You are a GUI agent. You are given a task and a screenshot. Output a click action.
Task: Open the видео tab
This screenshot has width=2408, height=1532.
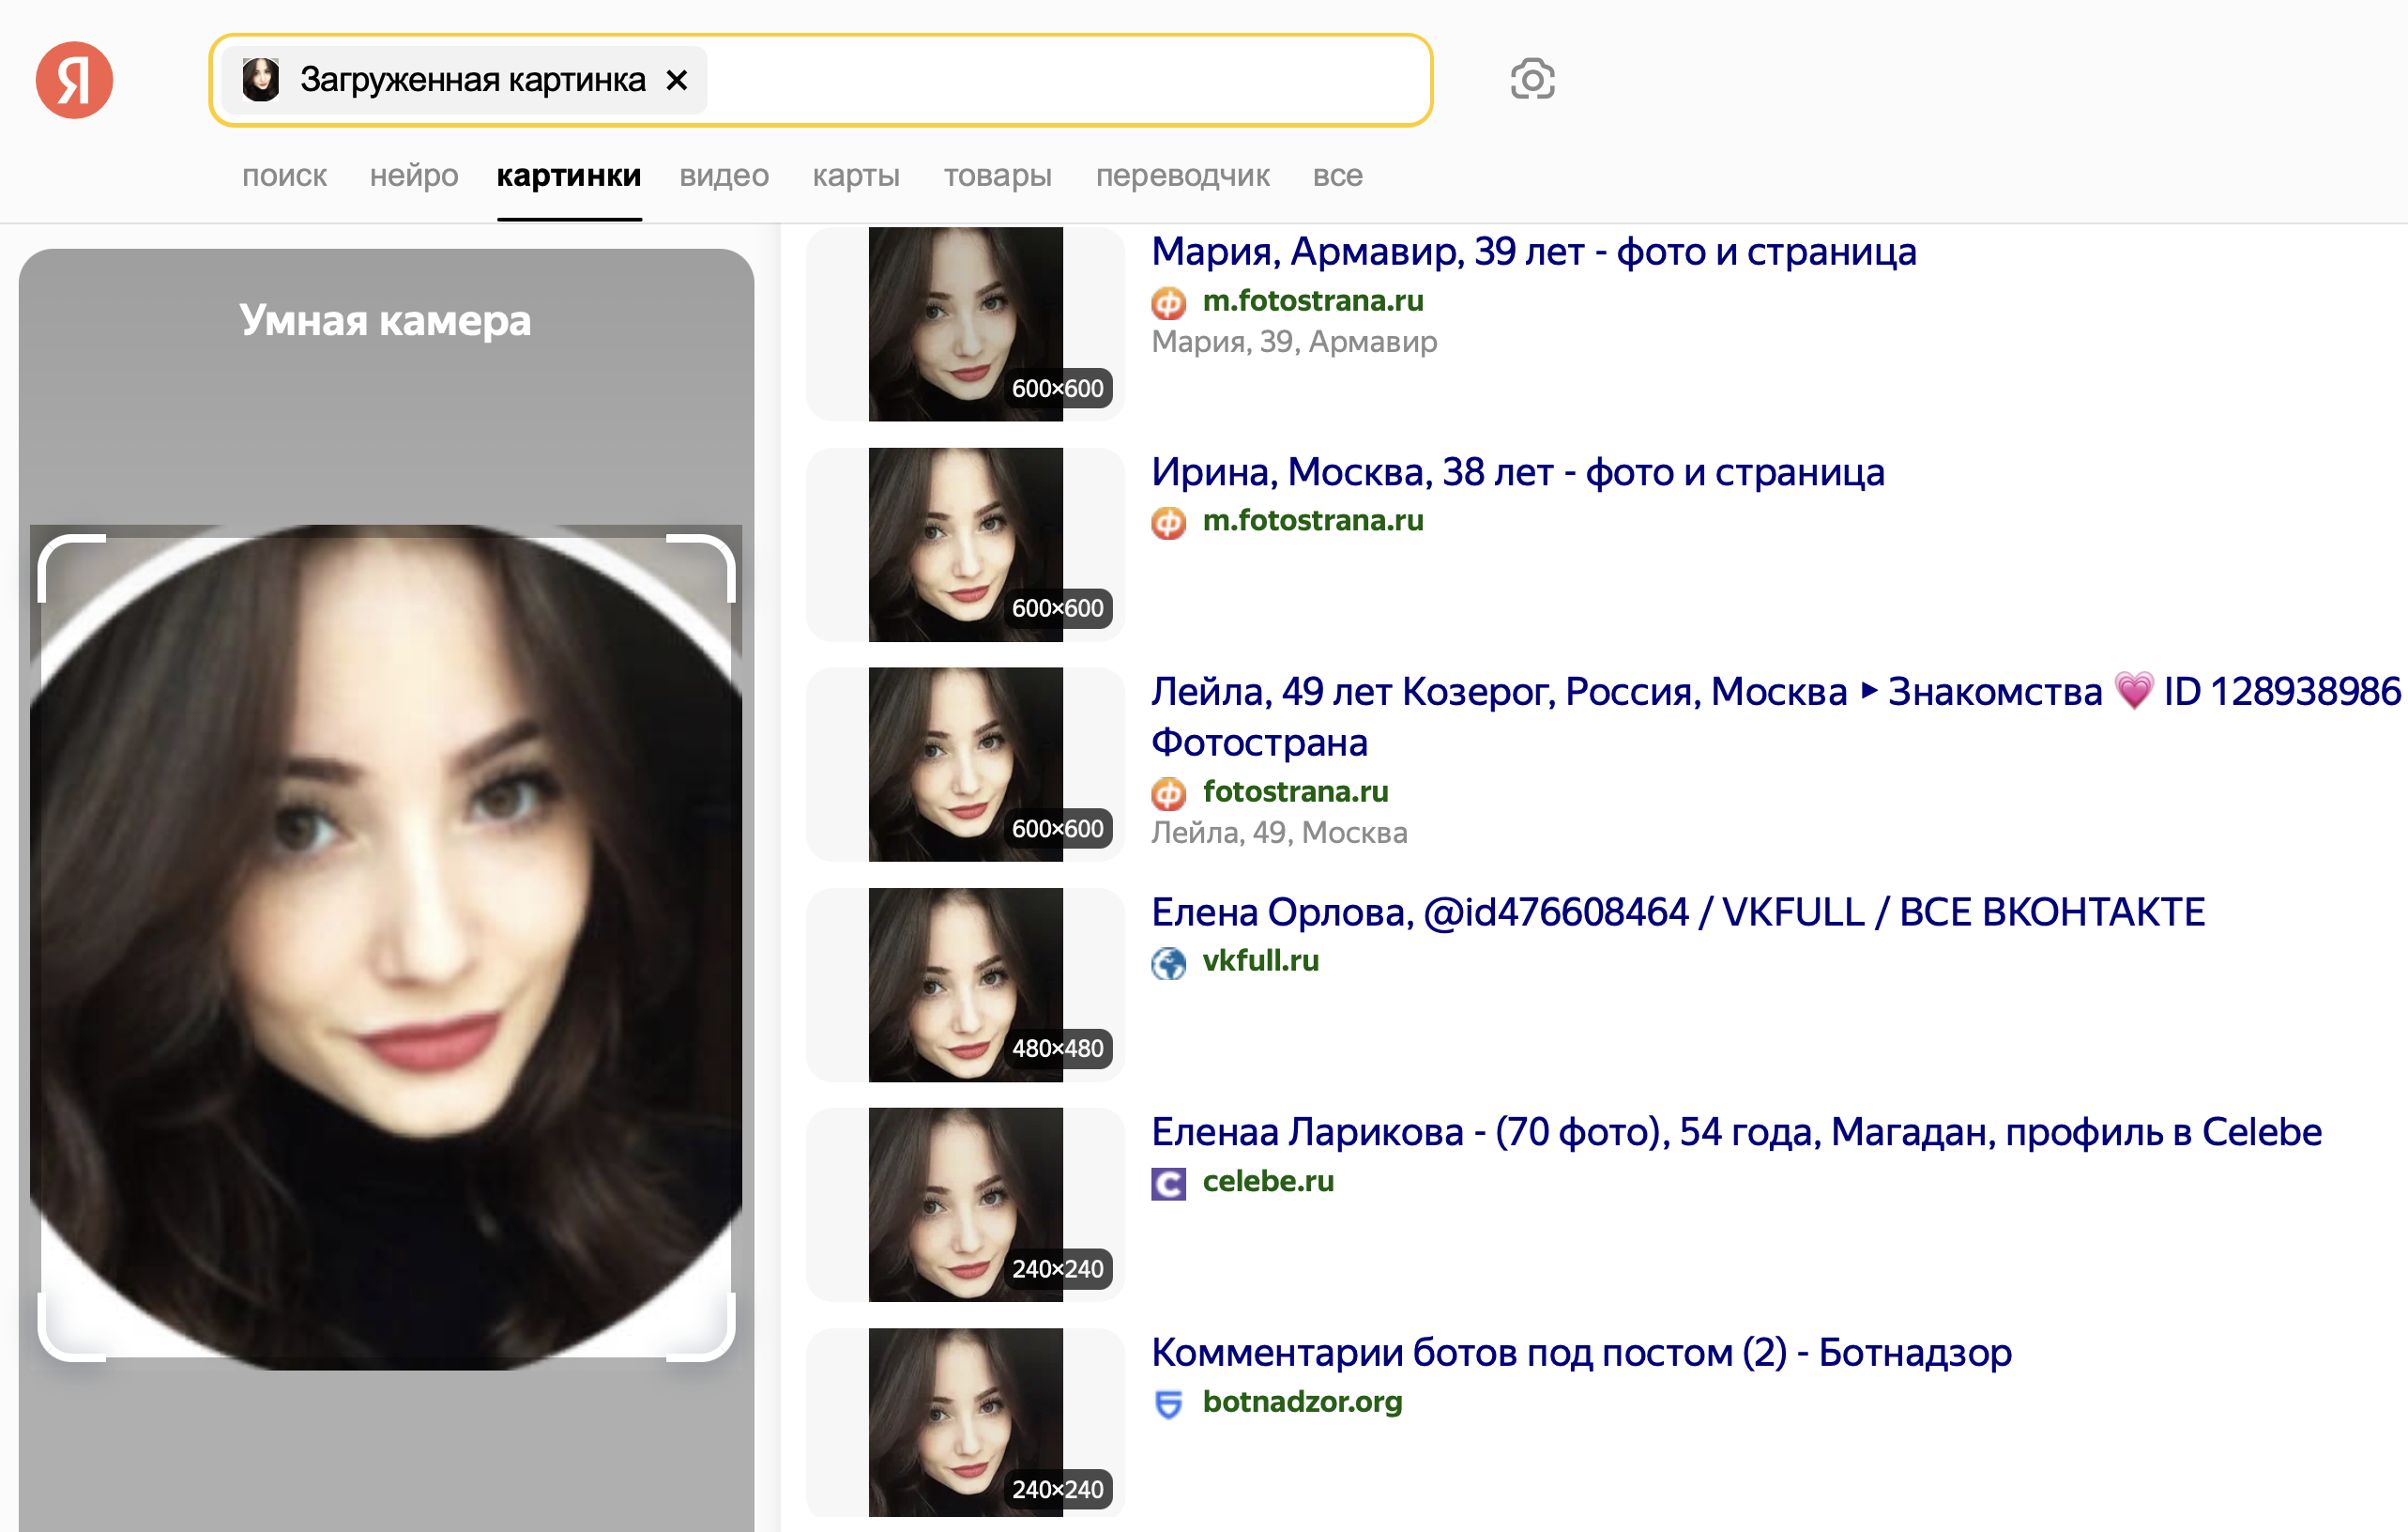pos(724,176)
